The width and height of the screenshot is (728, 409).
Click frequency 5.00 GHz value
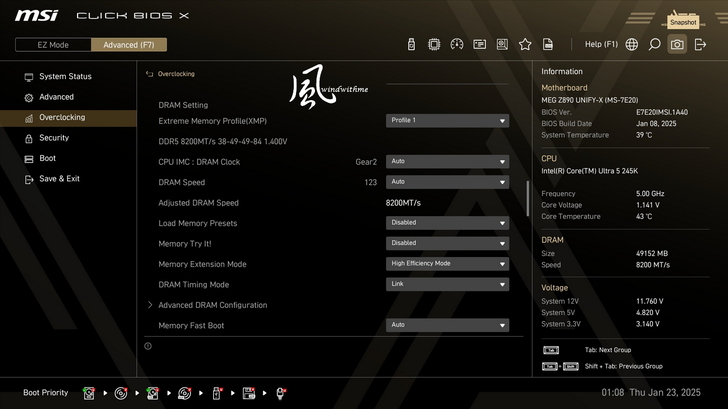[650, 194]
